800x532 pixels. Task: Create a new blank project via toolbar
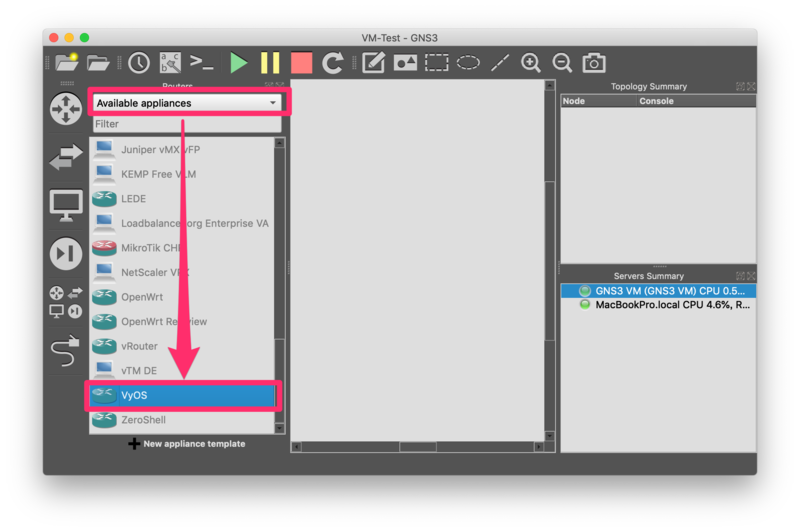67,62
